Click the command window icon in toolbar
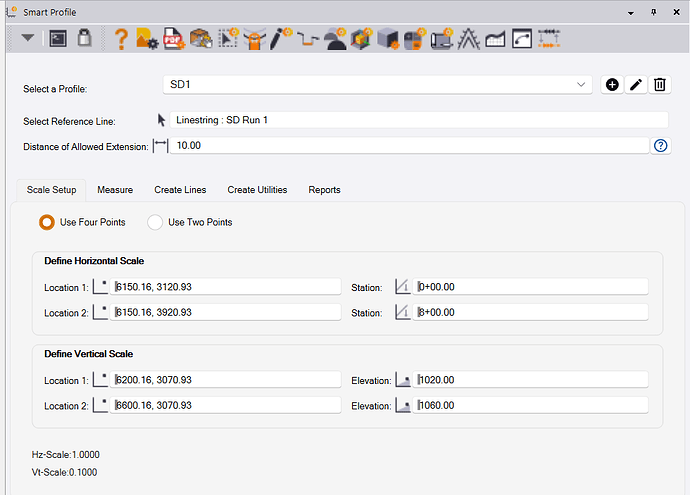The width and height of the screenshot is (690, 495). click(x=59, y=39)
